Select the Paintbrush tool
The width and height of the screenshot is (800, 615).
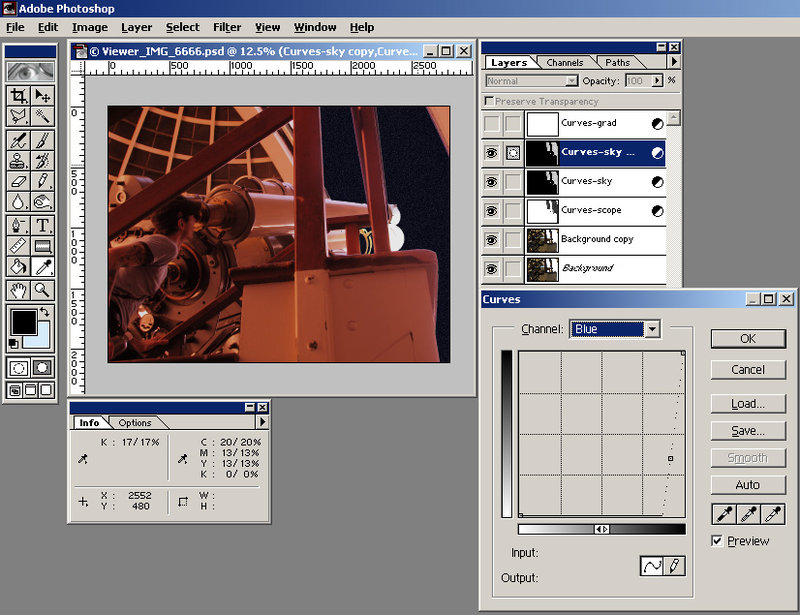pos(43,140)
